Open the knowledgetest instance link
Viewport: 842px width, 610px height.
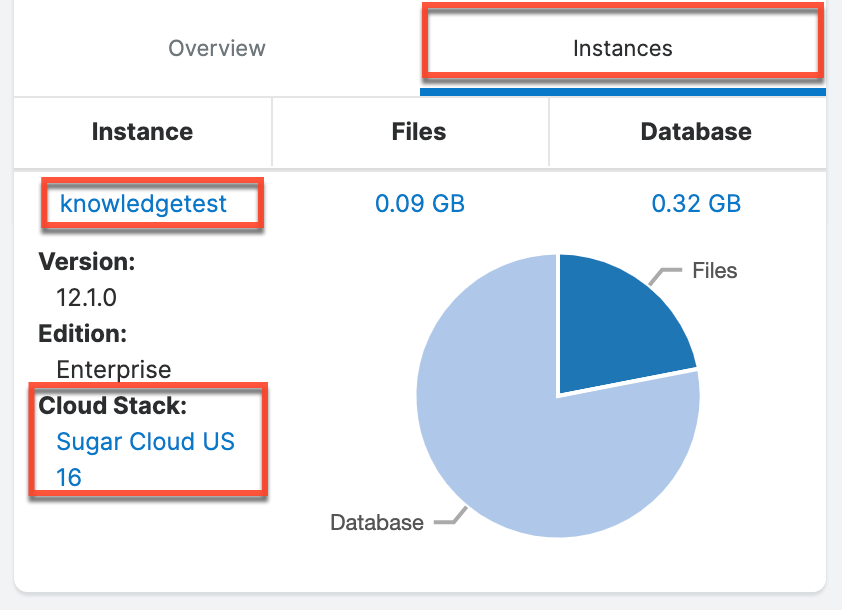[x=146, y=203]
